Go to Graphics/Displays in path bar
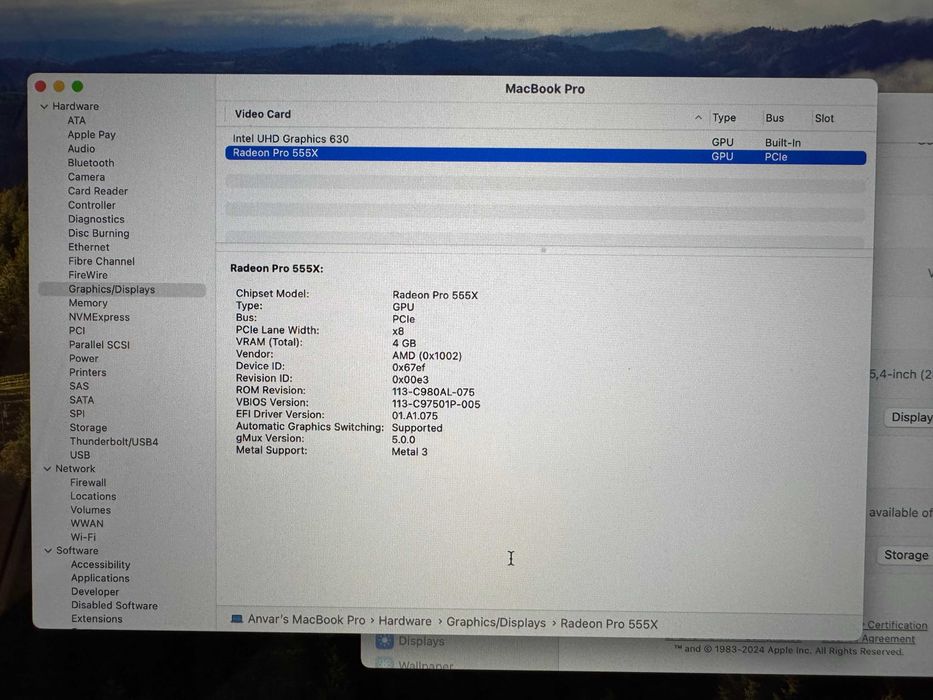This screenshot has height=700, width=933. pos(496,623)
